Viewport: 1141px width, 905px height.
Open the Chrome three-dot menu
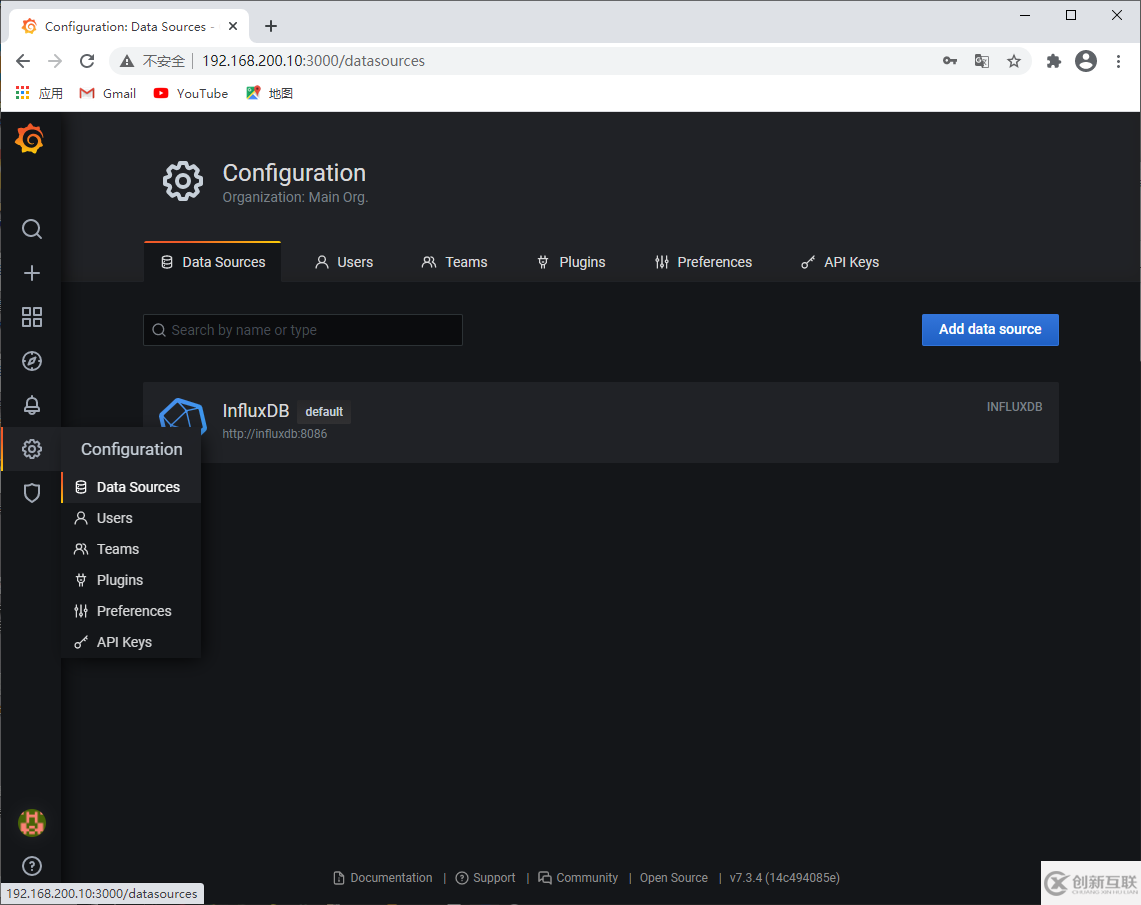1118,61
